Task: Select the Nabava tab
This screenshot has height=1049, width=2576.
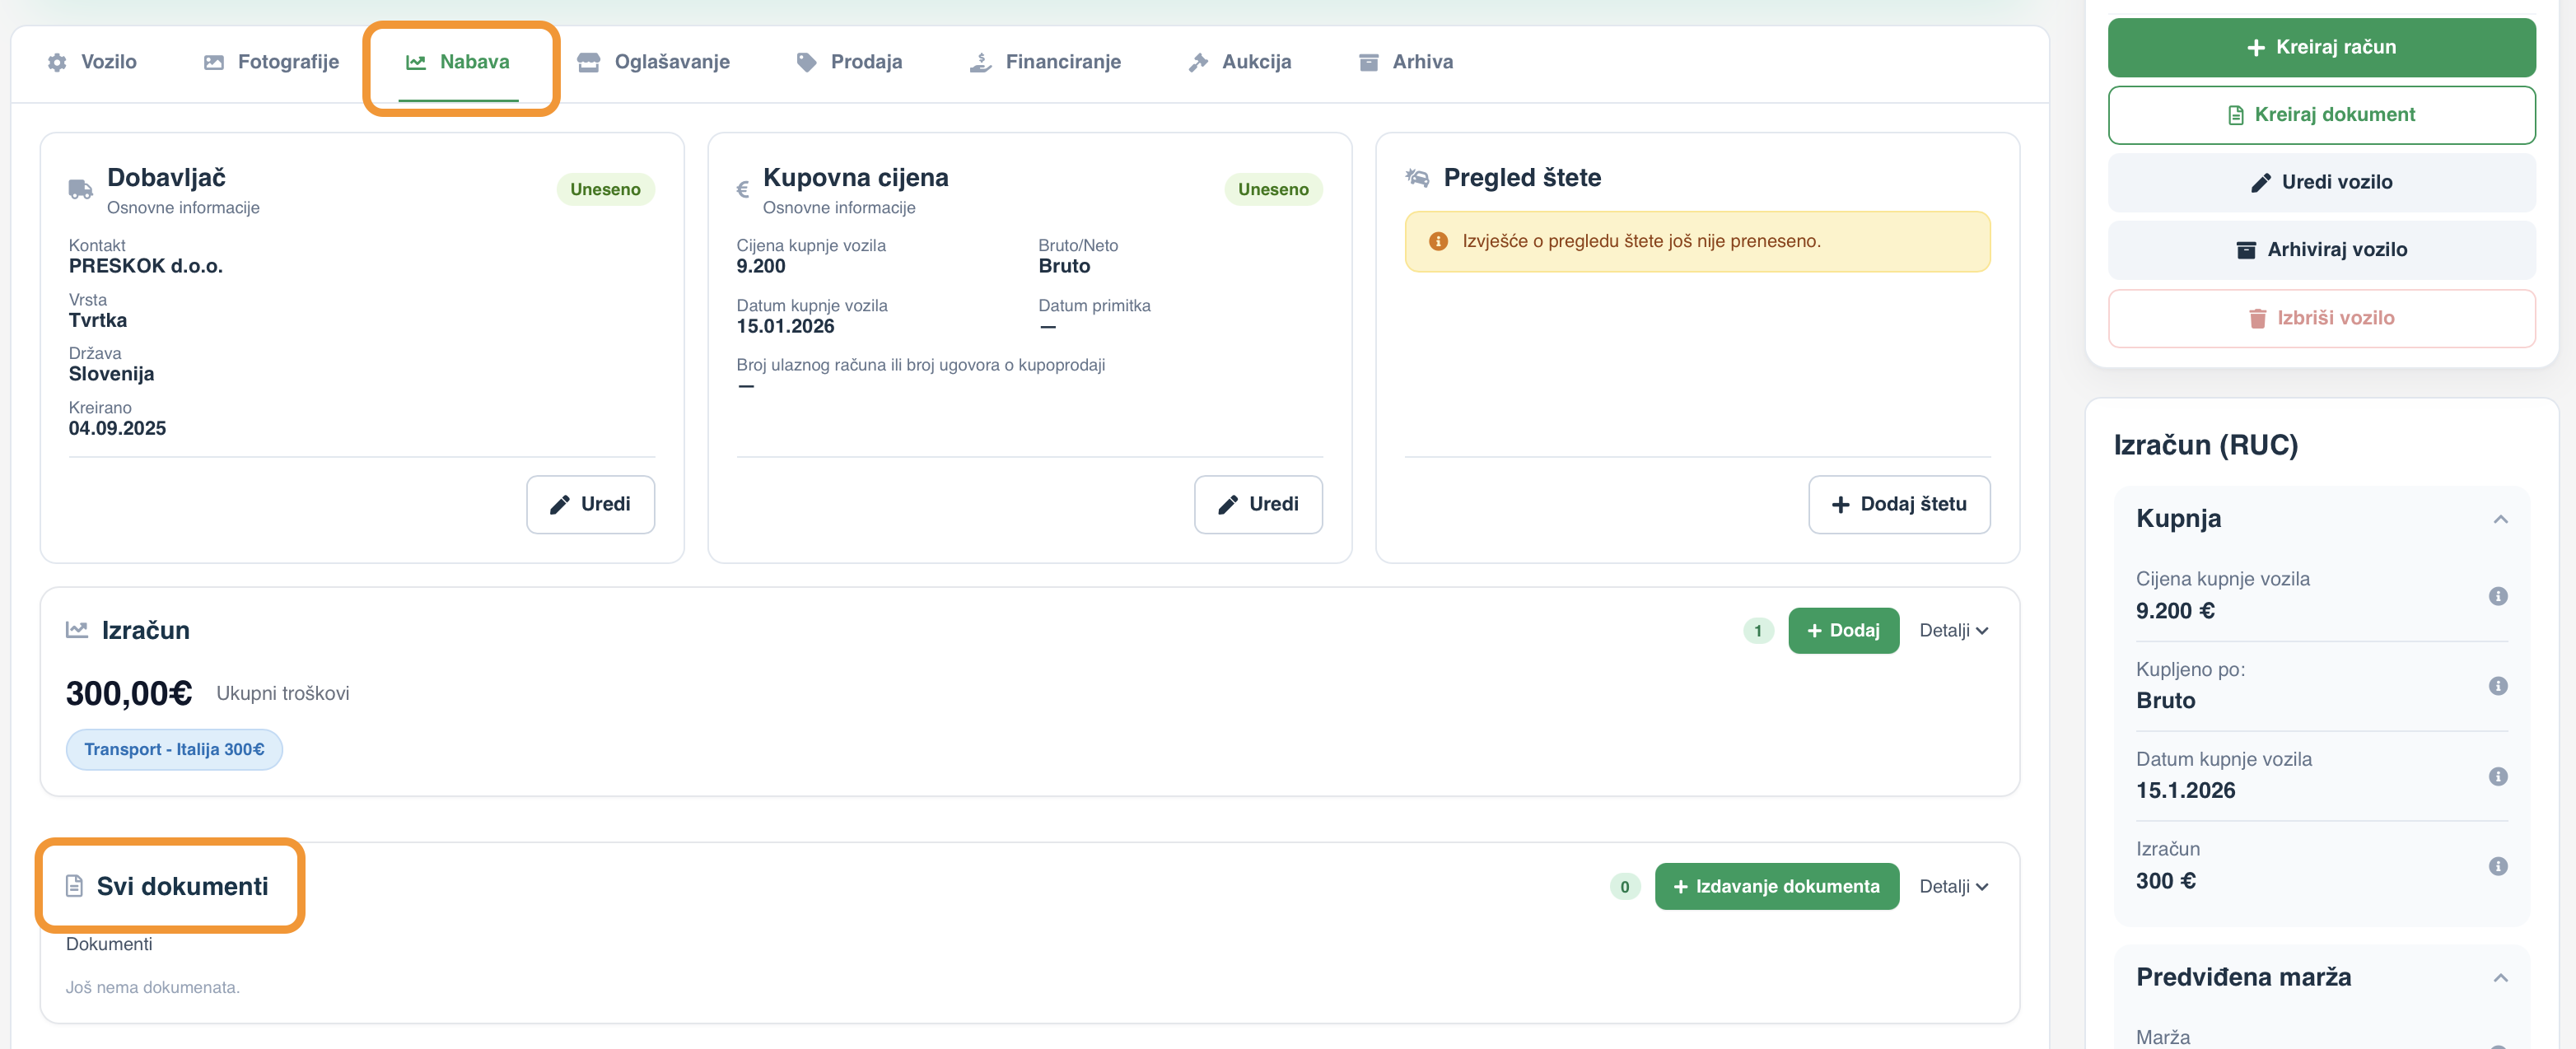Action: coord(458,62)
